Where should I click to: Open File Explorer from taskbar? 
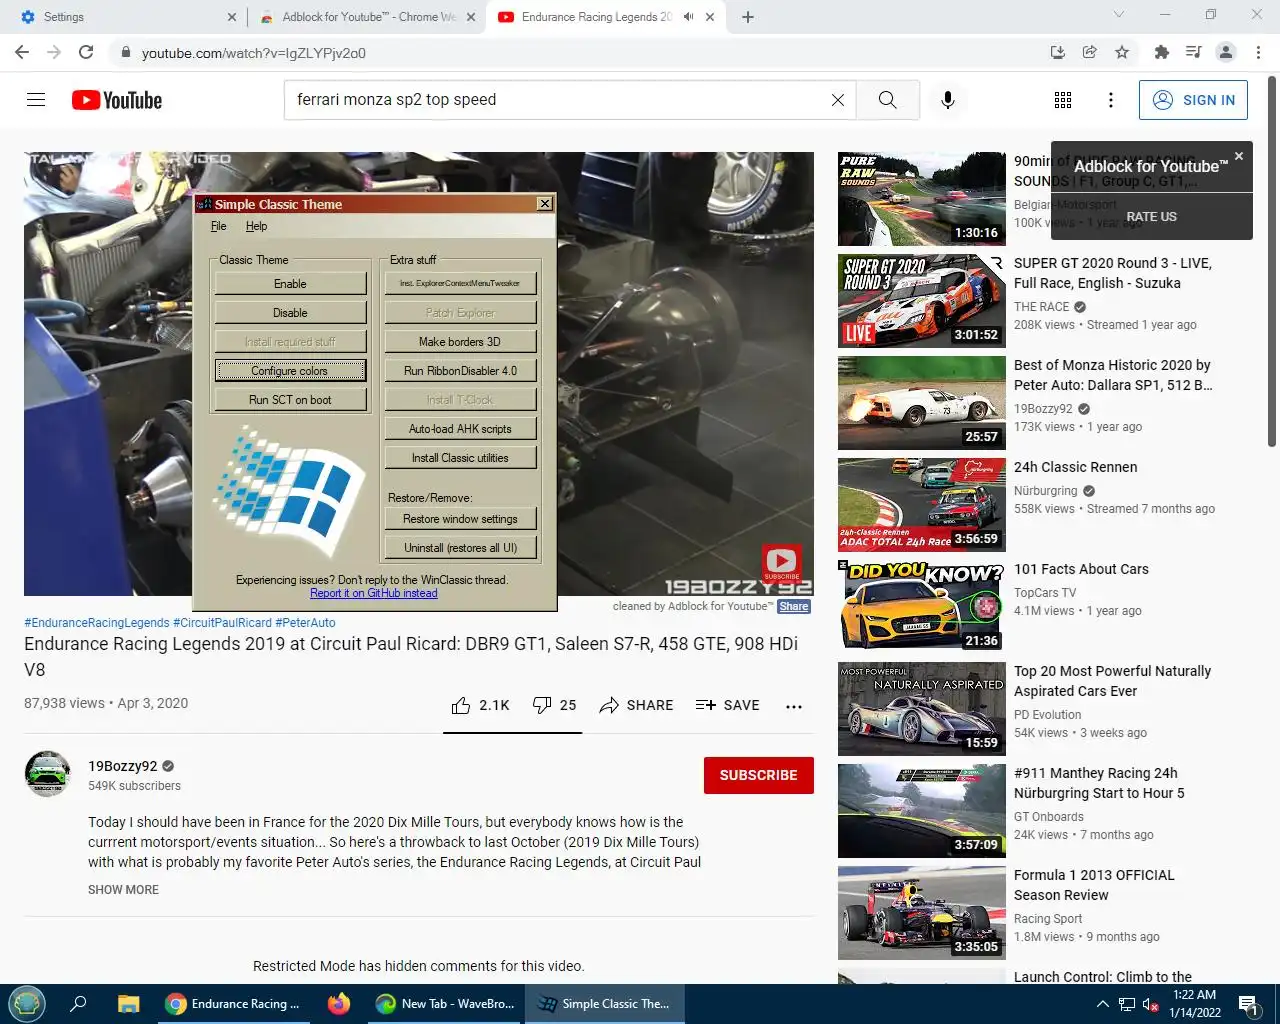point(128,1004)
